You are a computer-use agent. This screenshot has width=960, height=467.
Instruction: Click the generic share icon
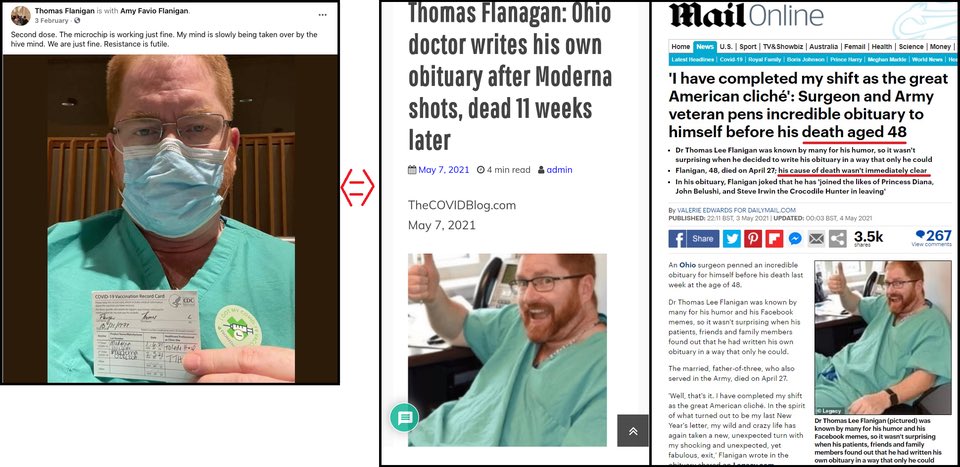(838, 239)
